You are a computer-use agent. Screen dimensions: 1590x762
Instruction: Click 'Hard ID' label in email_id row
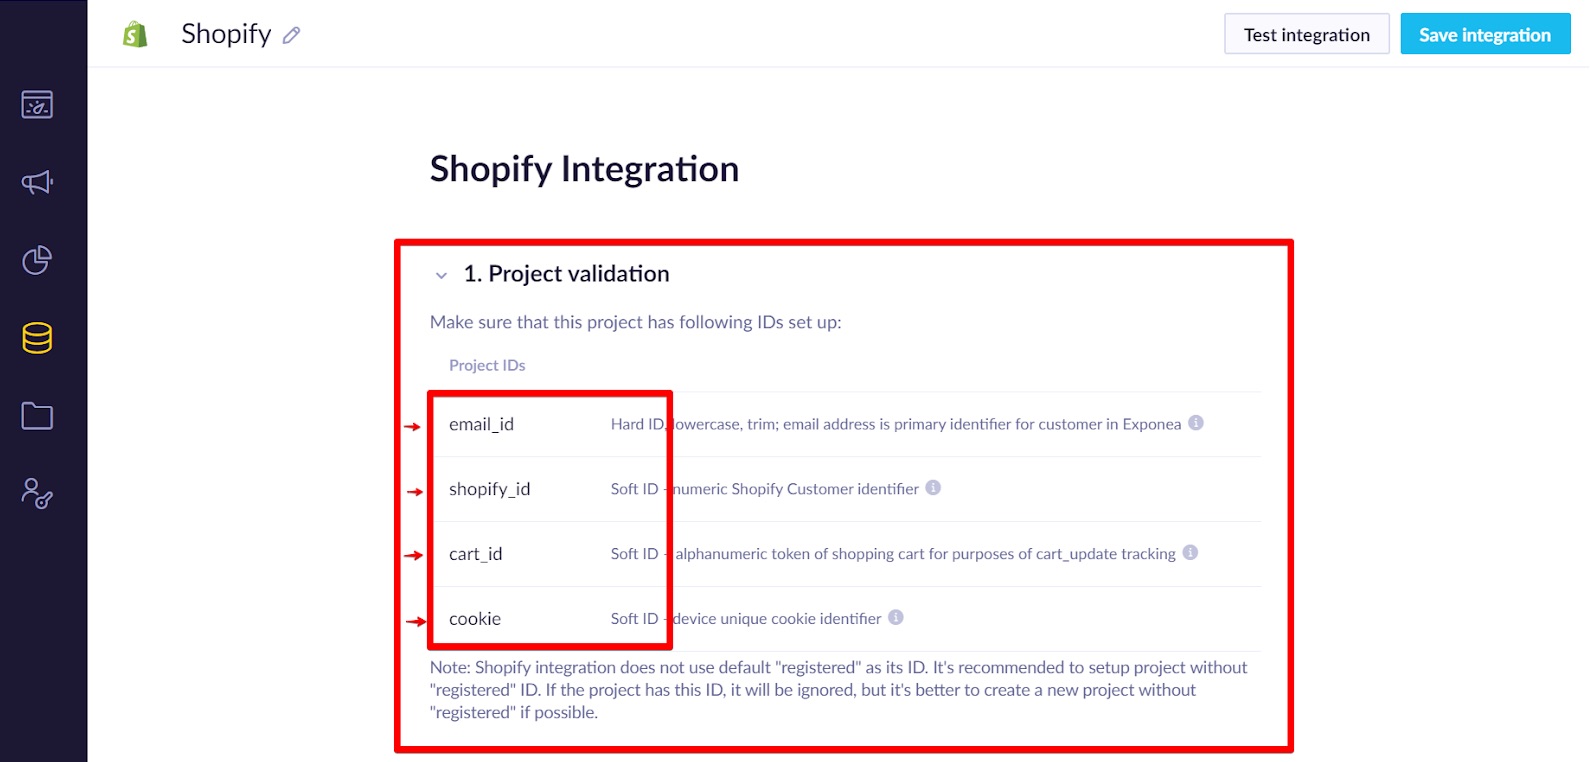638,424
